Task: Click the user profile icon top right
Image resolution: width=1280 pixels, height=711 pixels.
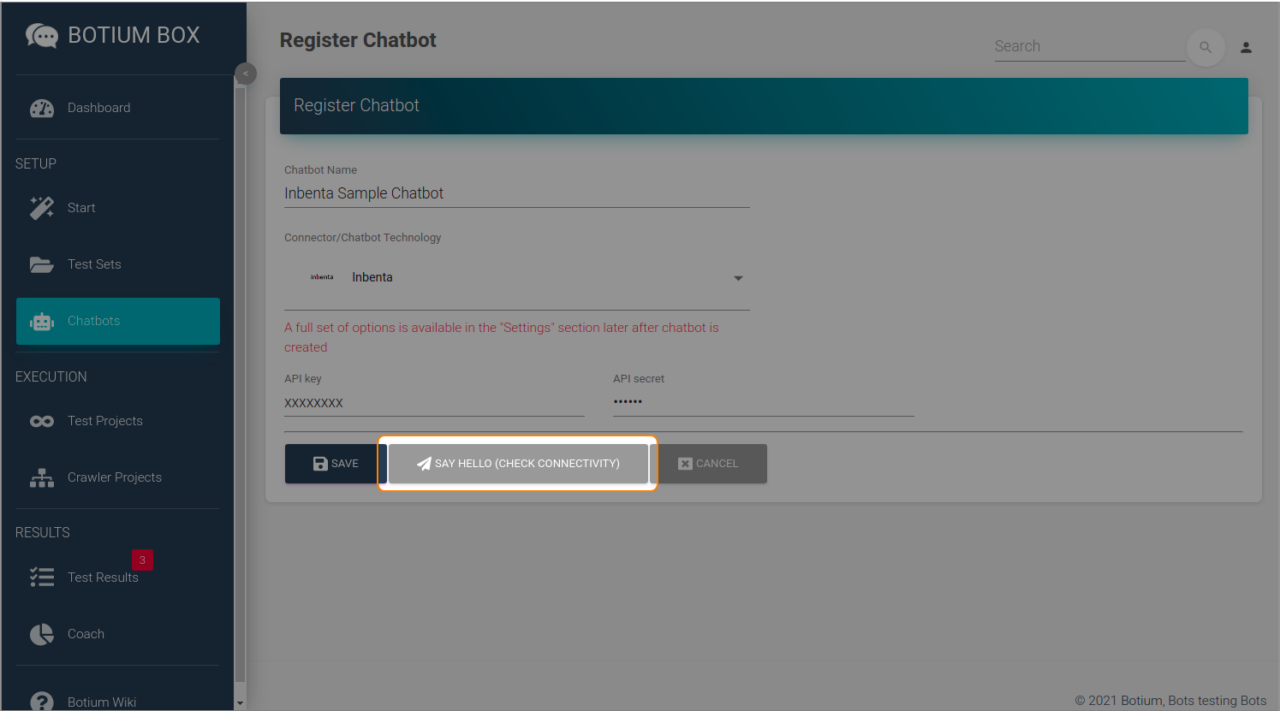Action: point(1246,47)
